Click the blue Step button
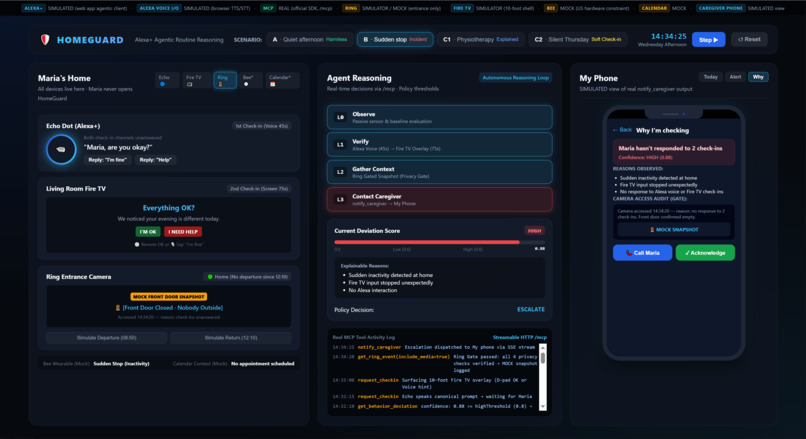 [x=708, y=40]
